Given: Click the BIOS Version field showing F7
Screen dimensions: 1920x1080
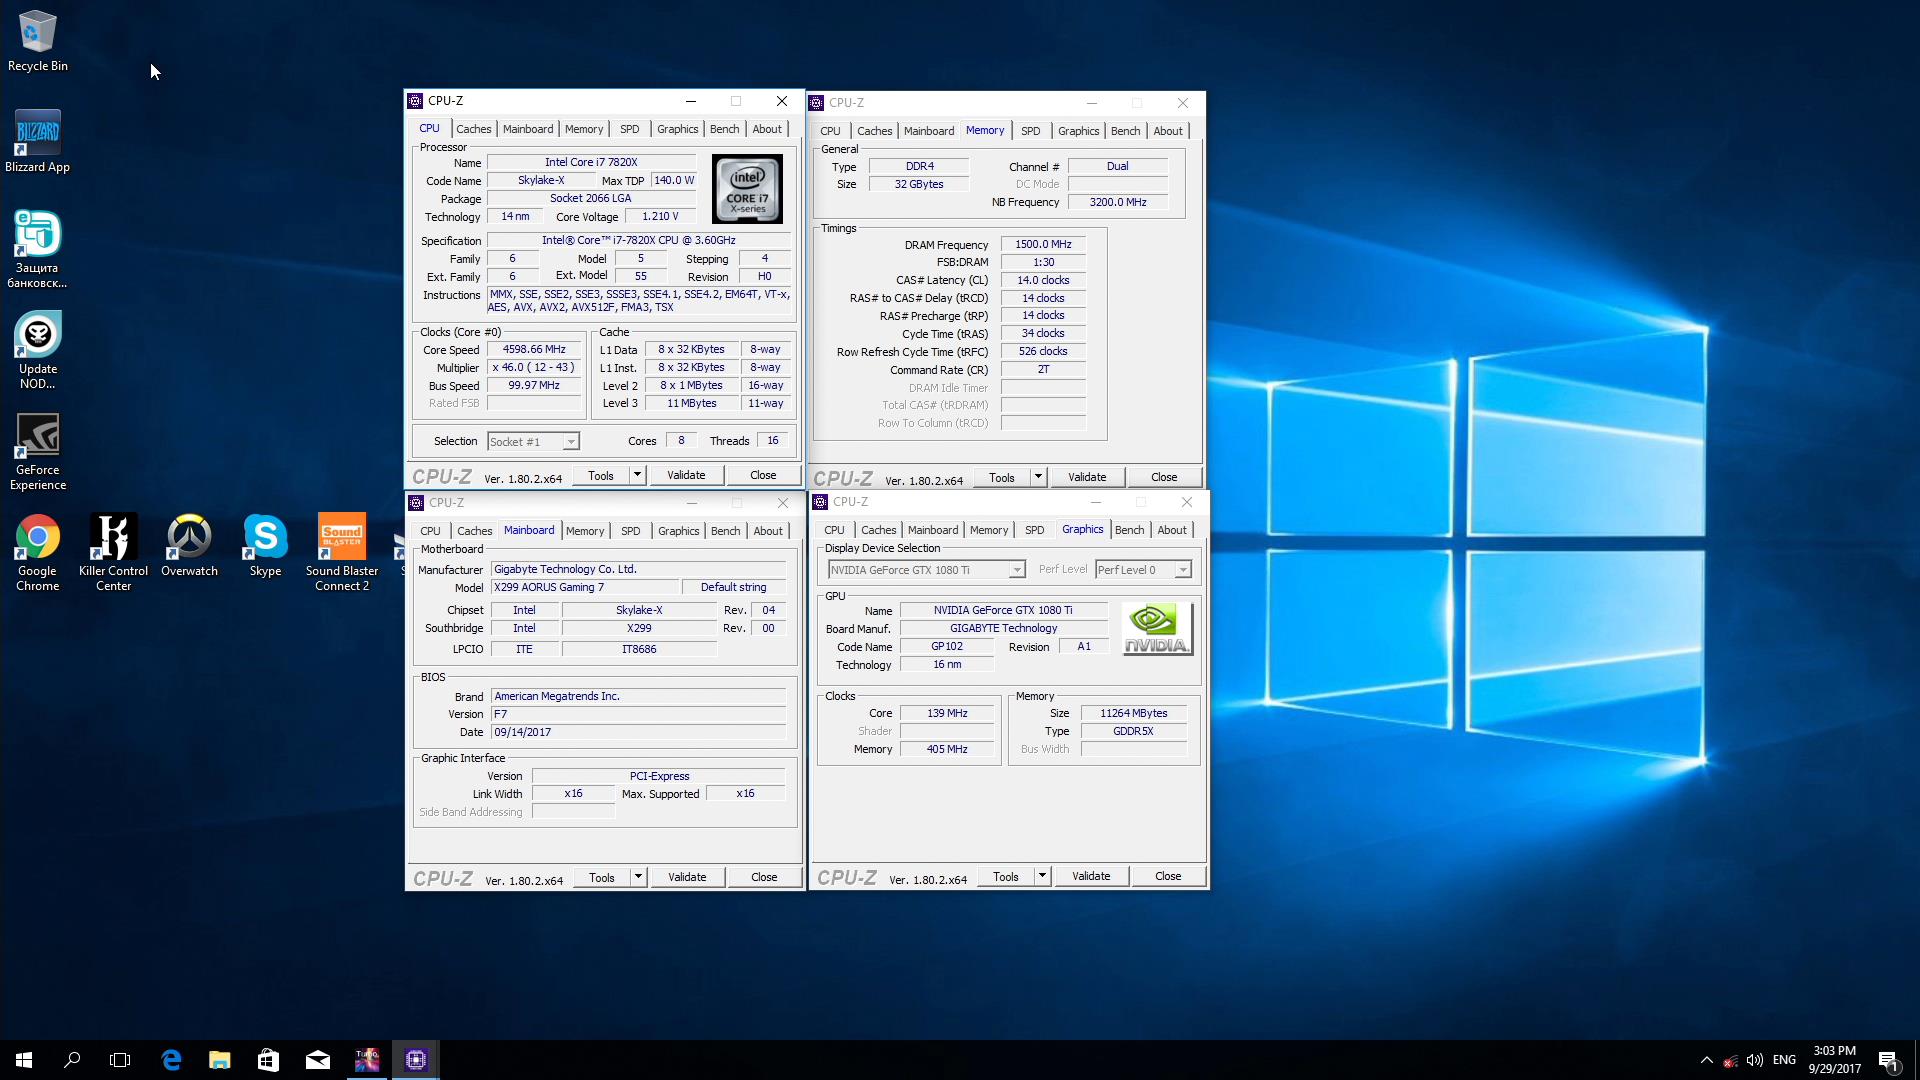Looking at the screenshot, I should click(638, 715).
